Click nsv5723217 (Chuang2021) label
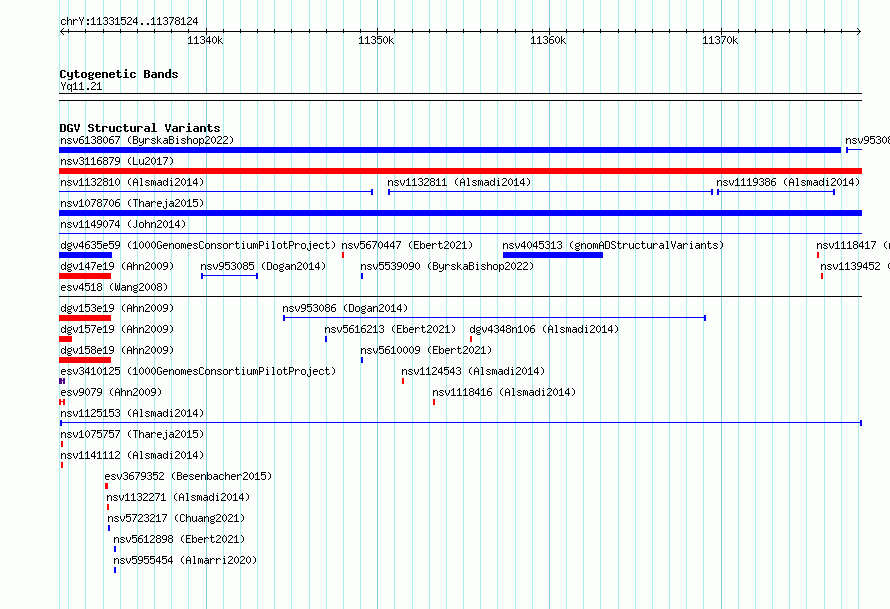Image resolution: width=890 pixels, height=609 pixels. [176, 518]
